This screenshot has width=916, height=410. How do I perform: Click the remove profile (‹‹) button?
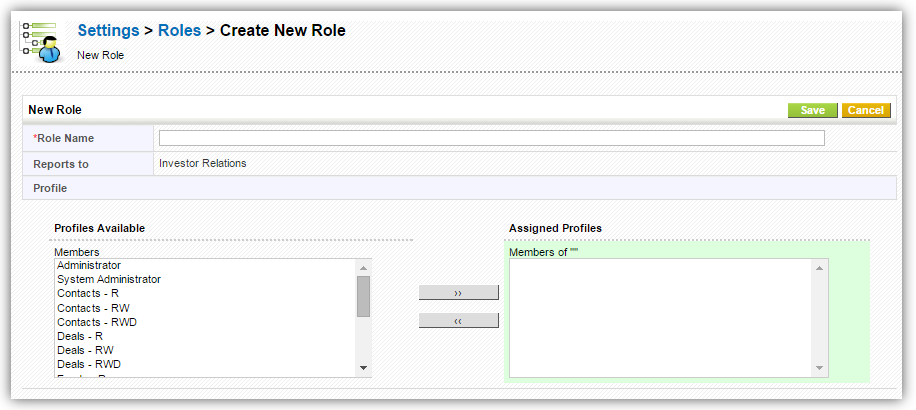(458, 321)
